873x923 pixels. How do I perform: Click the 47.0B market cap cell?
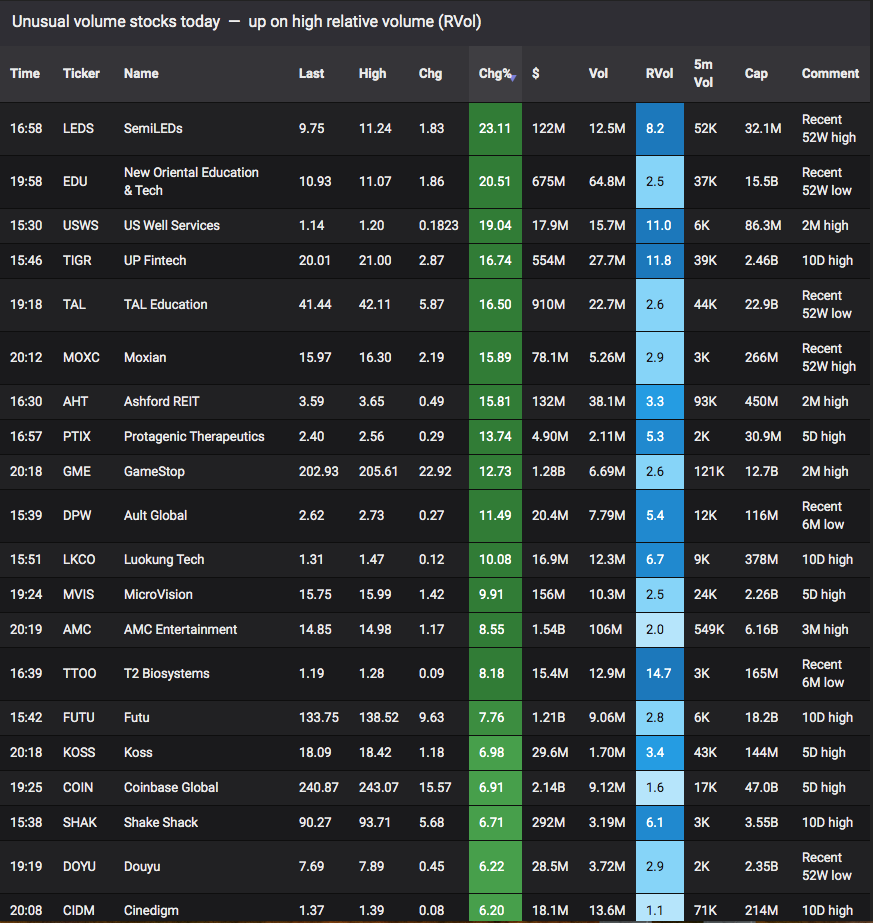pyautogui.click(x=761, y=788)
